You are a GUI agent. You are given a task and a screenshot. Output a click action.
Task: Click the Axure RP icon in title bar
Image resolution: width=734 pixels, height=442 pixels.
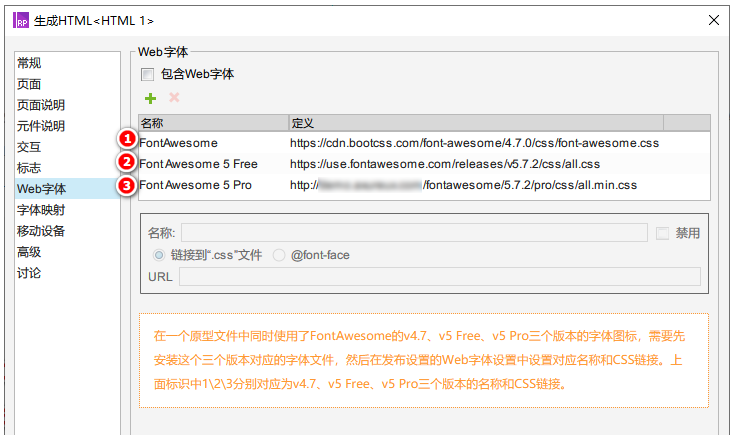(21, 21)
